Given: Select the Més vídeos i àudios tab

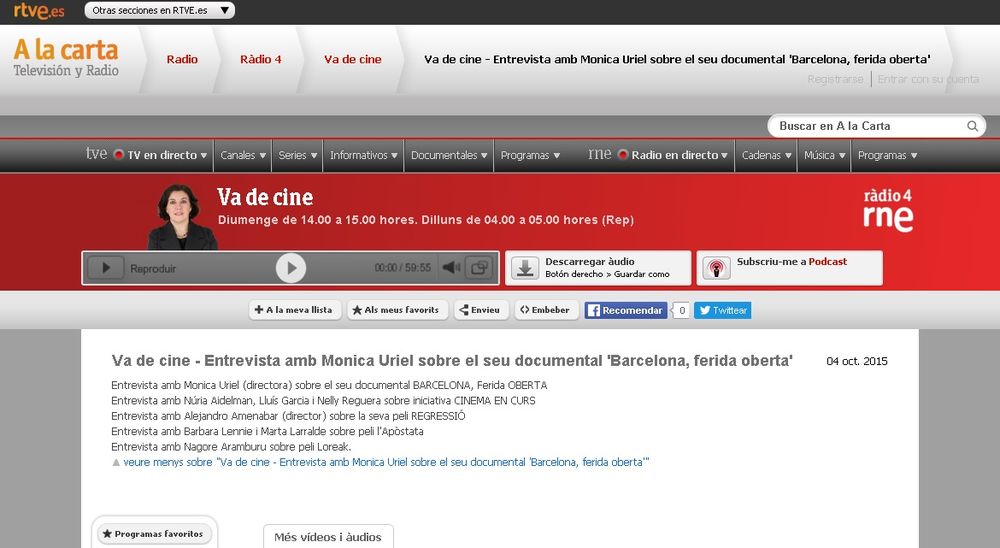Looking at the screenshot, I should point(328,537).
